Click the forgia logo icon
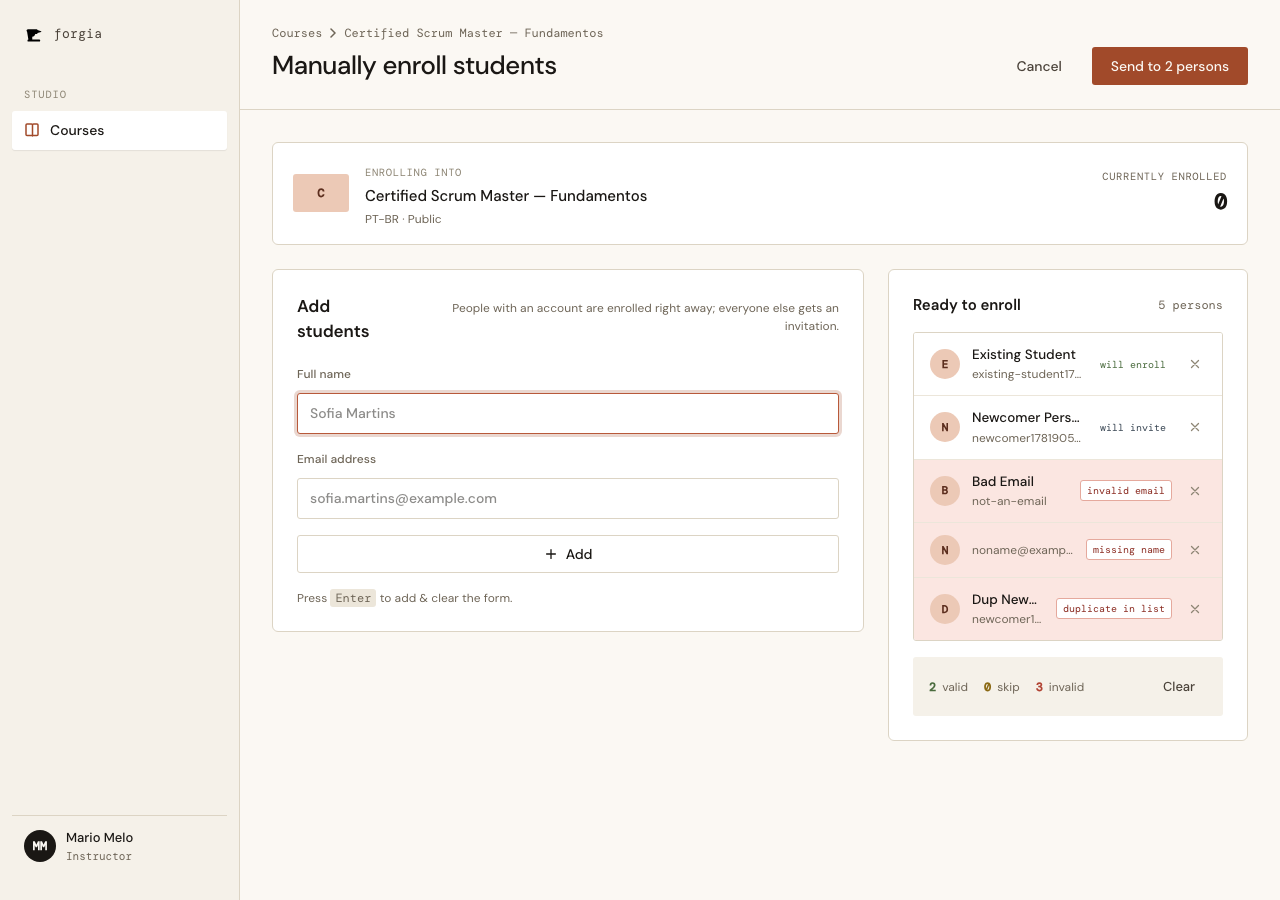The width and height of the screenshot is (1280, 900). pyautogui.click(x=34, y=35)
